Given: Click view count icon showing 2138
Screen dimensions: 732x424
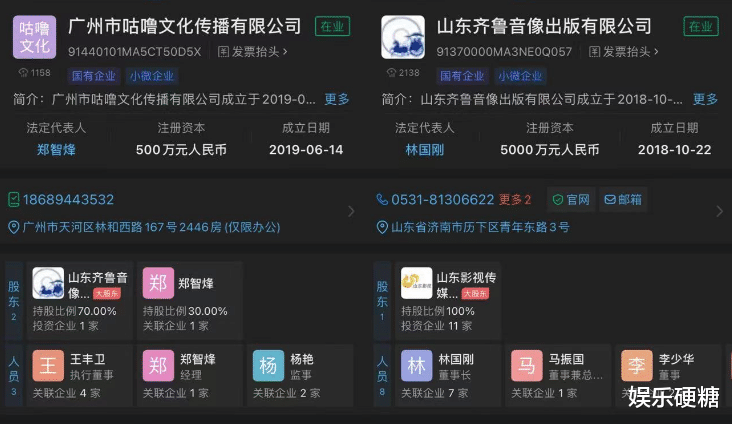Looking at the screenshot, I should 392,73.
